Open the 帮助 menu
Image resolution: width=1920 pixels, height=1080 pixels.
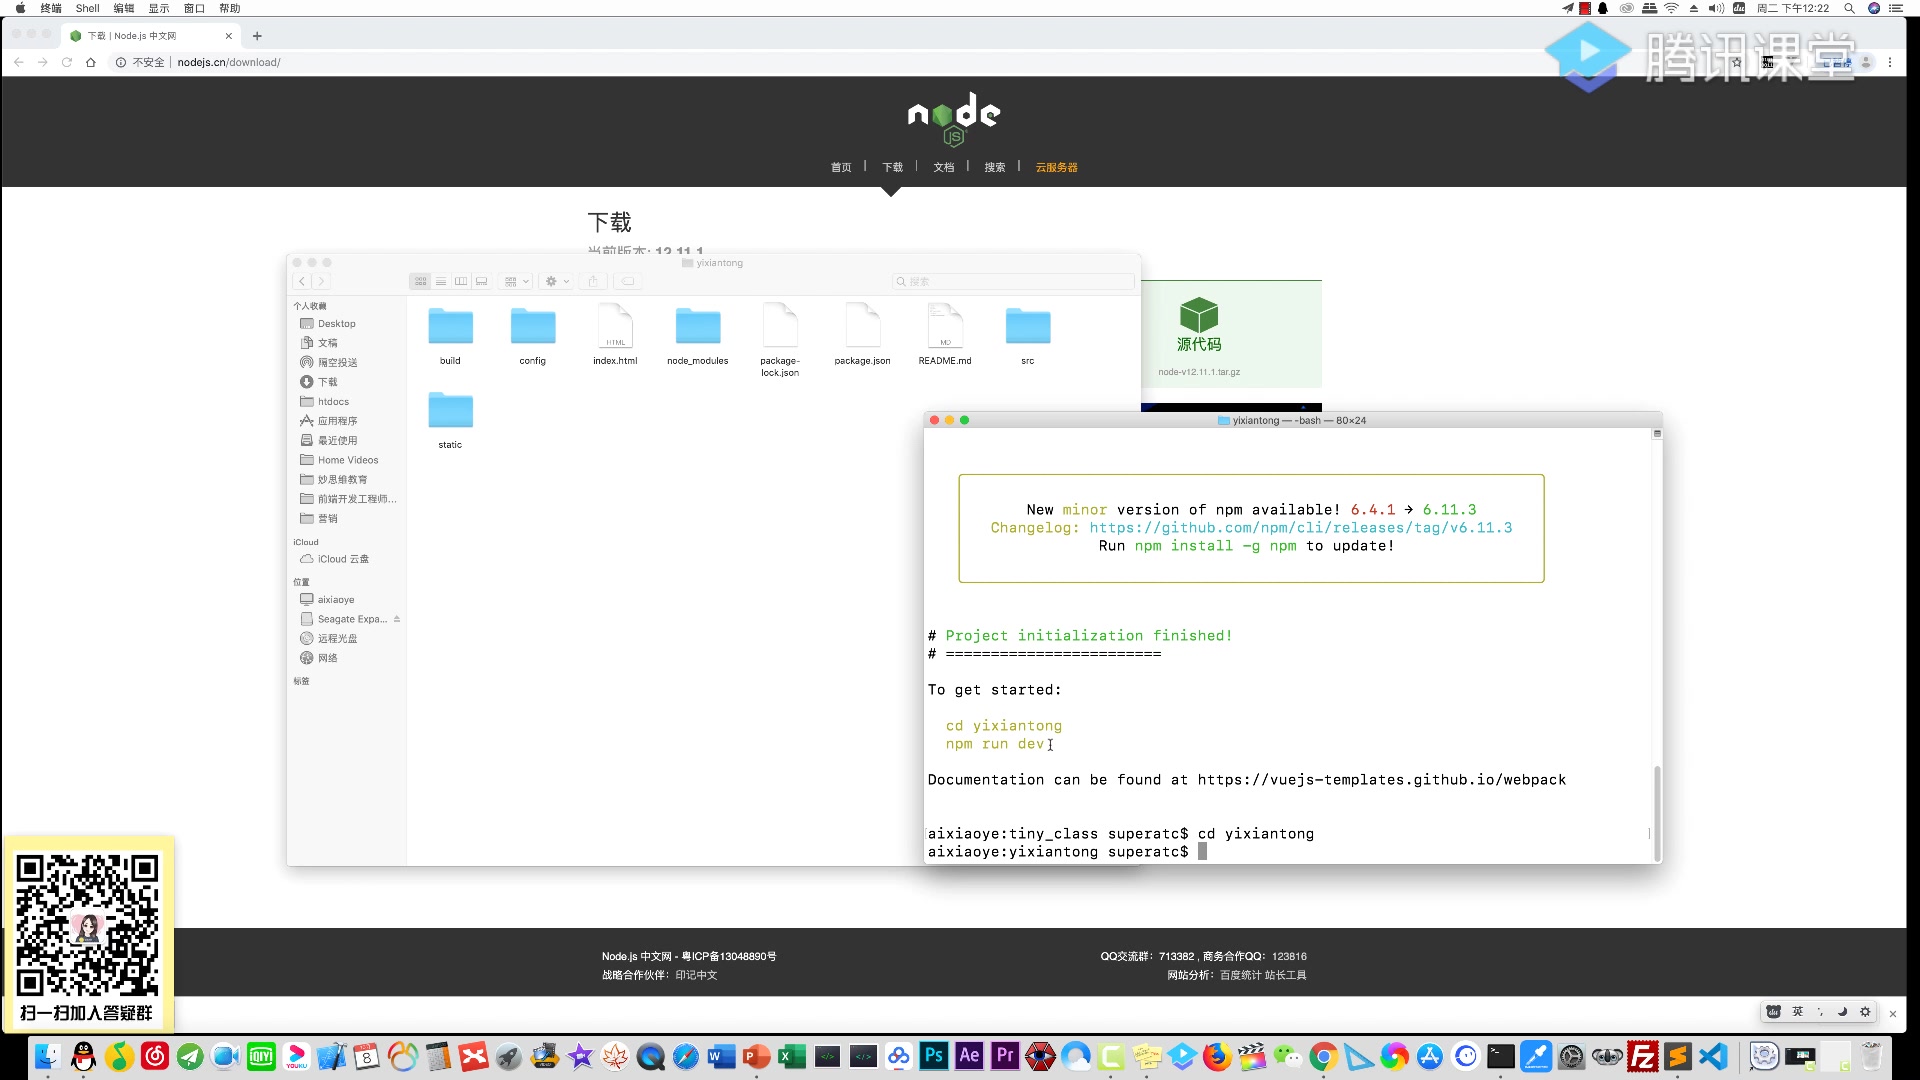(x=230, y=8)
